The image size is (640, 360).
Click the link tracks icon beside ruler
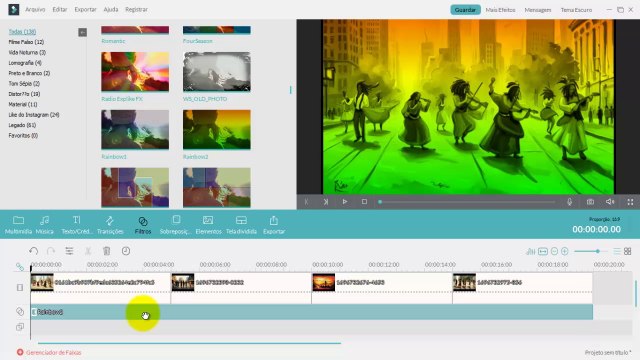click(x=20, y=267)
